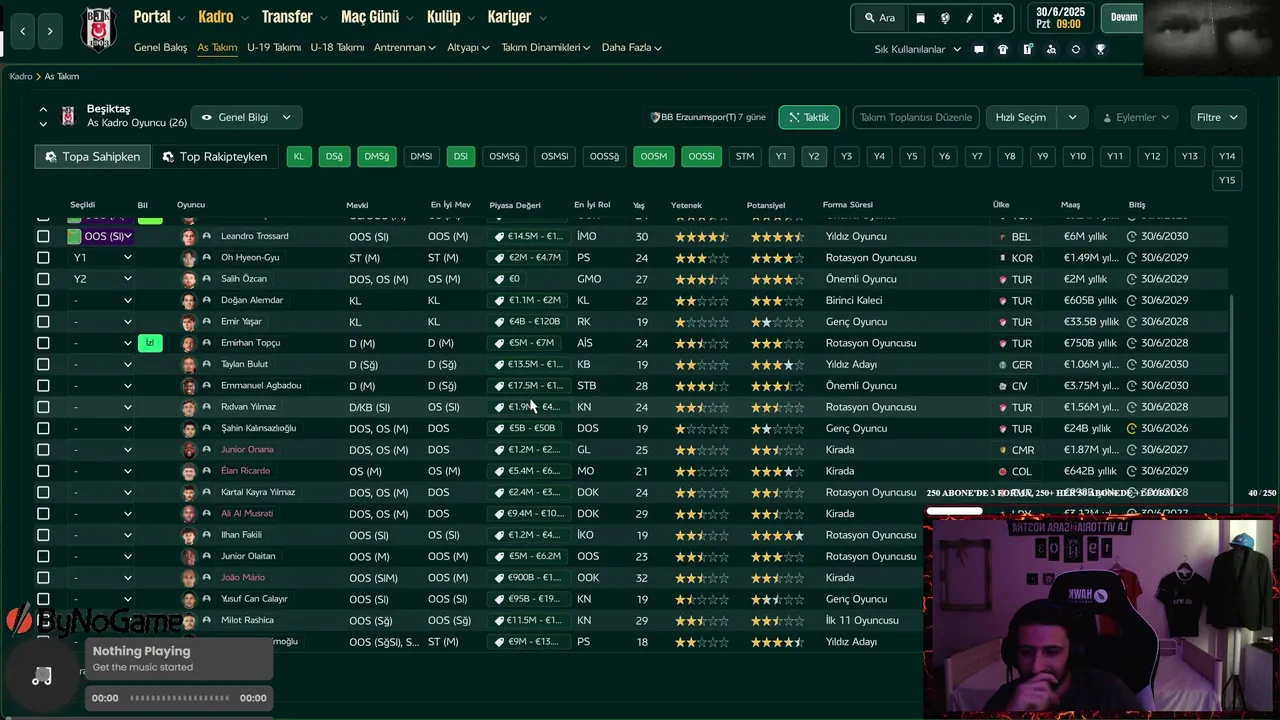Open the Taktik button
Viewport: 1280px width, 720px height.
point(809,117)
